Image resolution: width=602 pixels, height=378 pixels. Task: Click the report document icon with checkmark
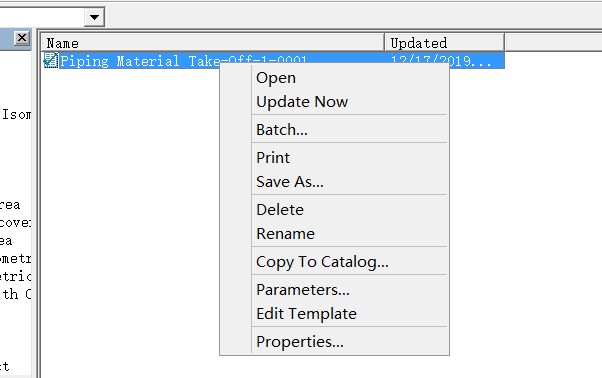[x=51, y=60]
